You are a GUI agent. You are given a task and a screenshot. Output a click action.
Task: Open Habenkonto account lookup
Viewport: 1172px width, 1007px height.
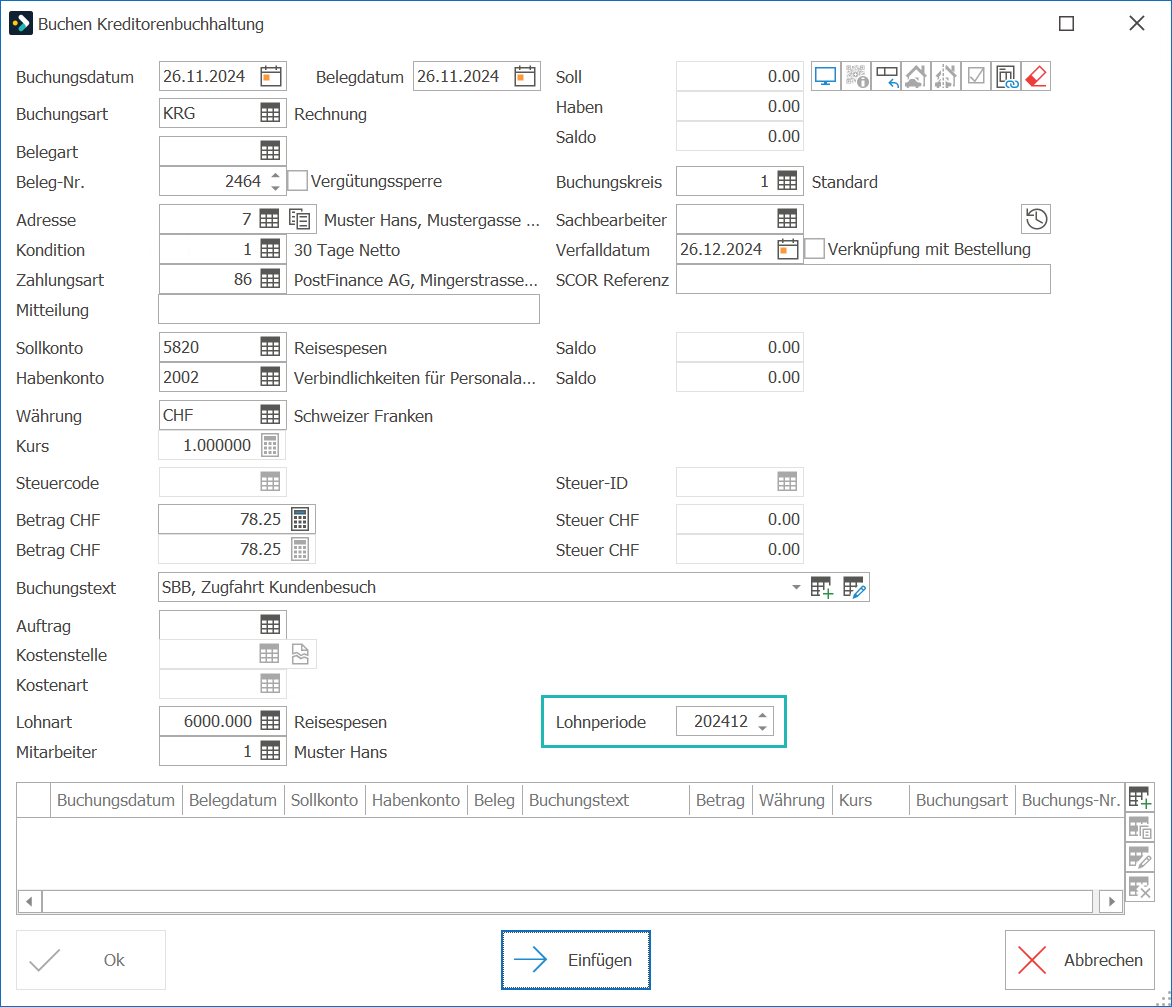(x=270, y=377)
